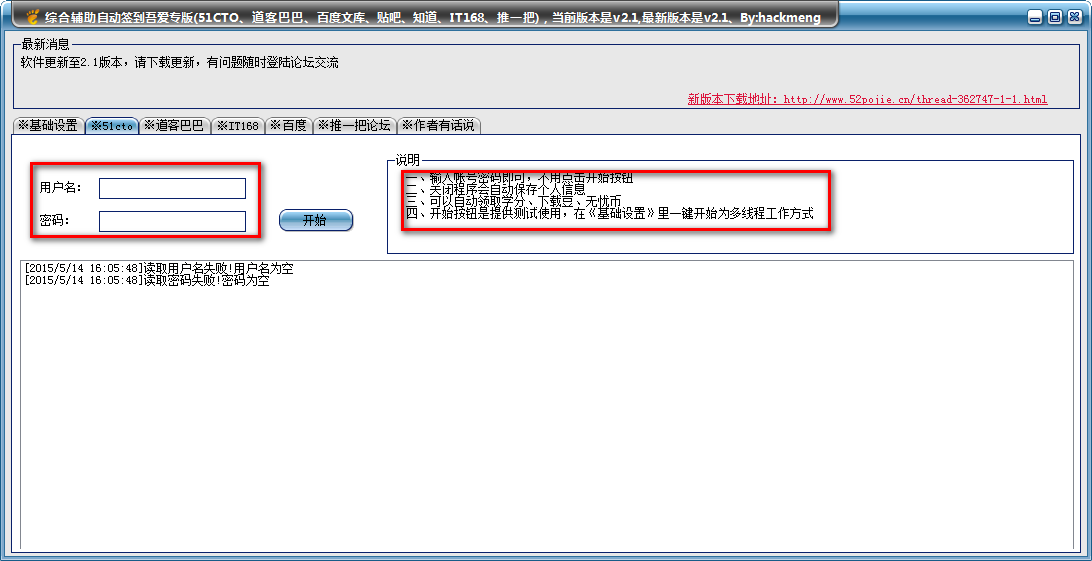Screen dimensions: 1092x561
Task: Open the ※作者有话说 tab
Action: click(439, 125)
